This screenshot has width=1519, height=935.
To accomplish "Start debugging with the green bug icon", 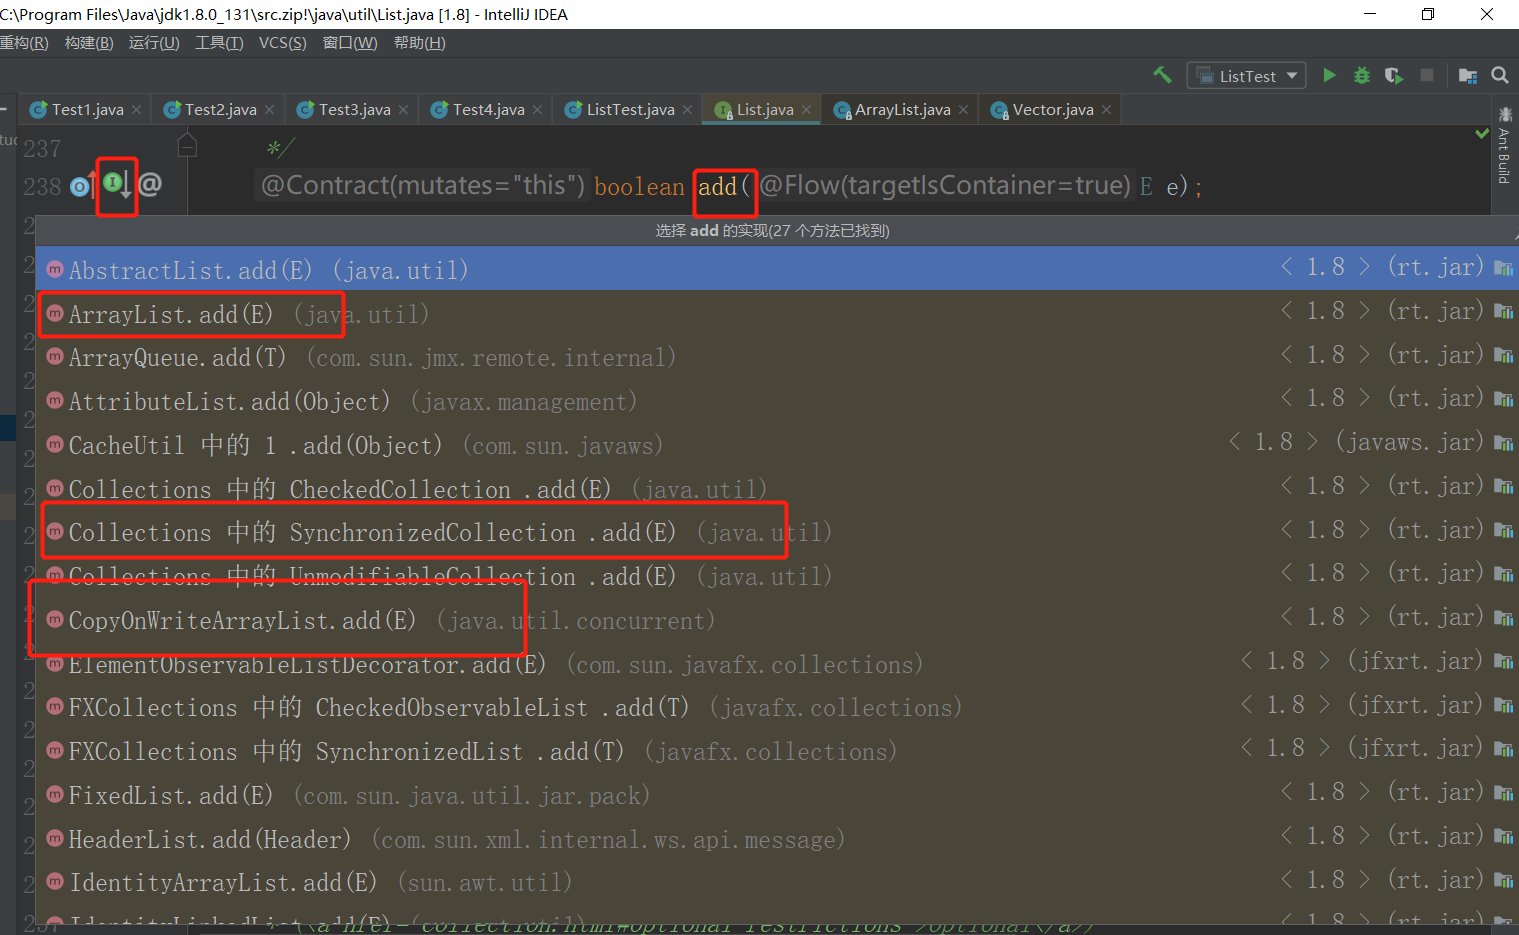I will click(x=1361, y=75).
